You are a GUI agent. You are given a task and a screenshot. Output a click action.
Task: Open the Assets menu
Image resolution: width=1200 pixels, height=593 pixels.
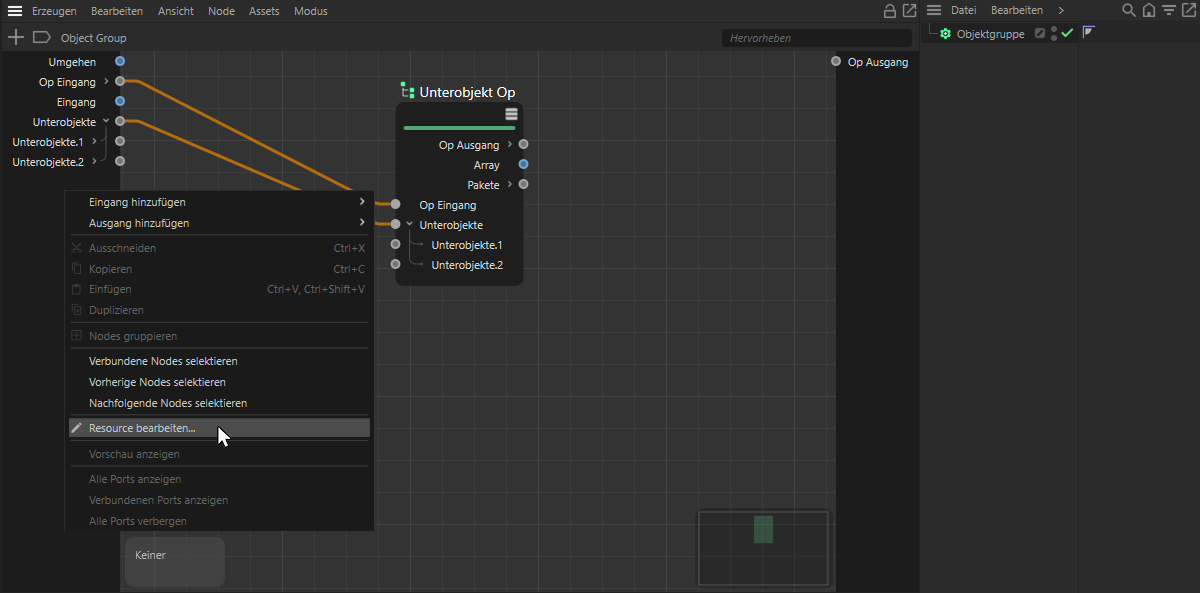coord(264,11)
